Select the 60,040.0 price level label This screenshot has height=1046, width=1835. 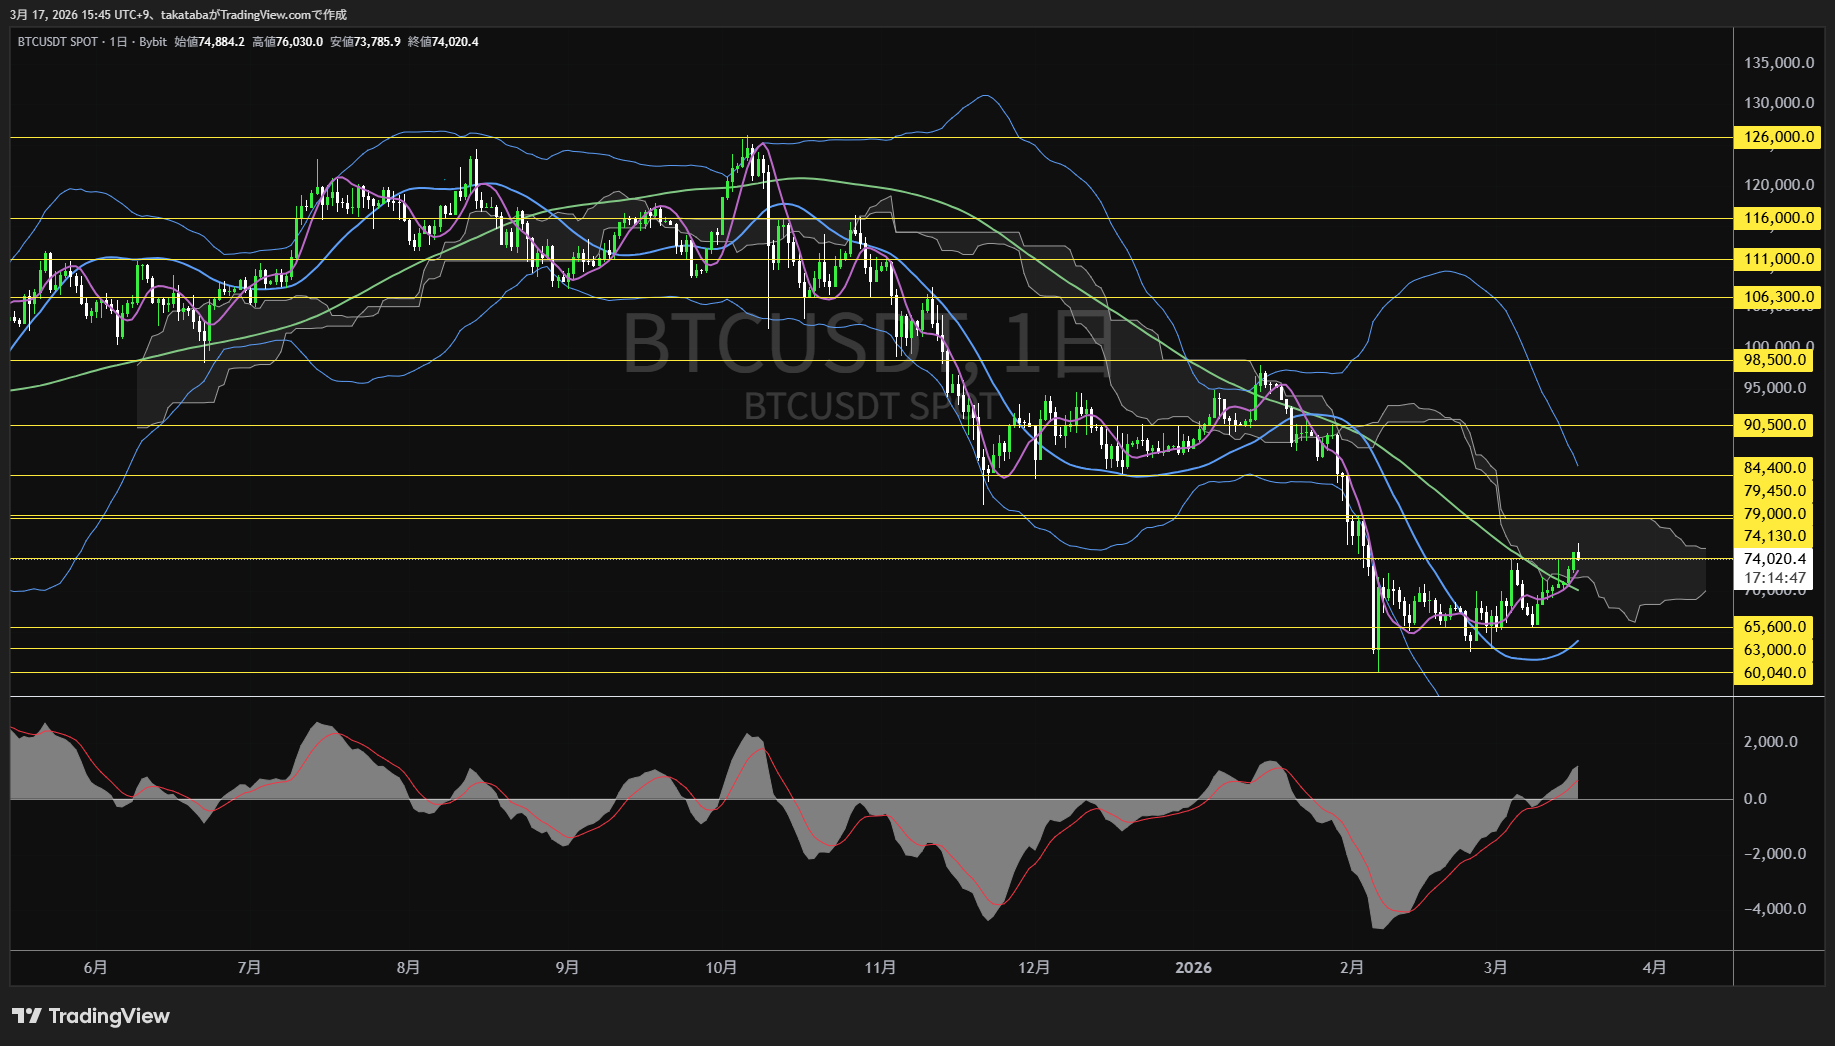(1775, 673)
